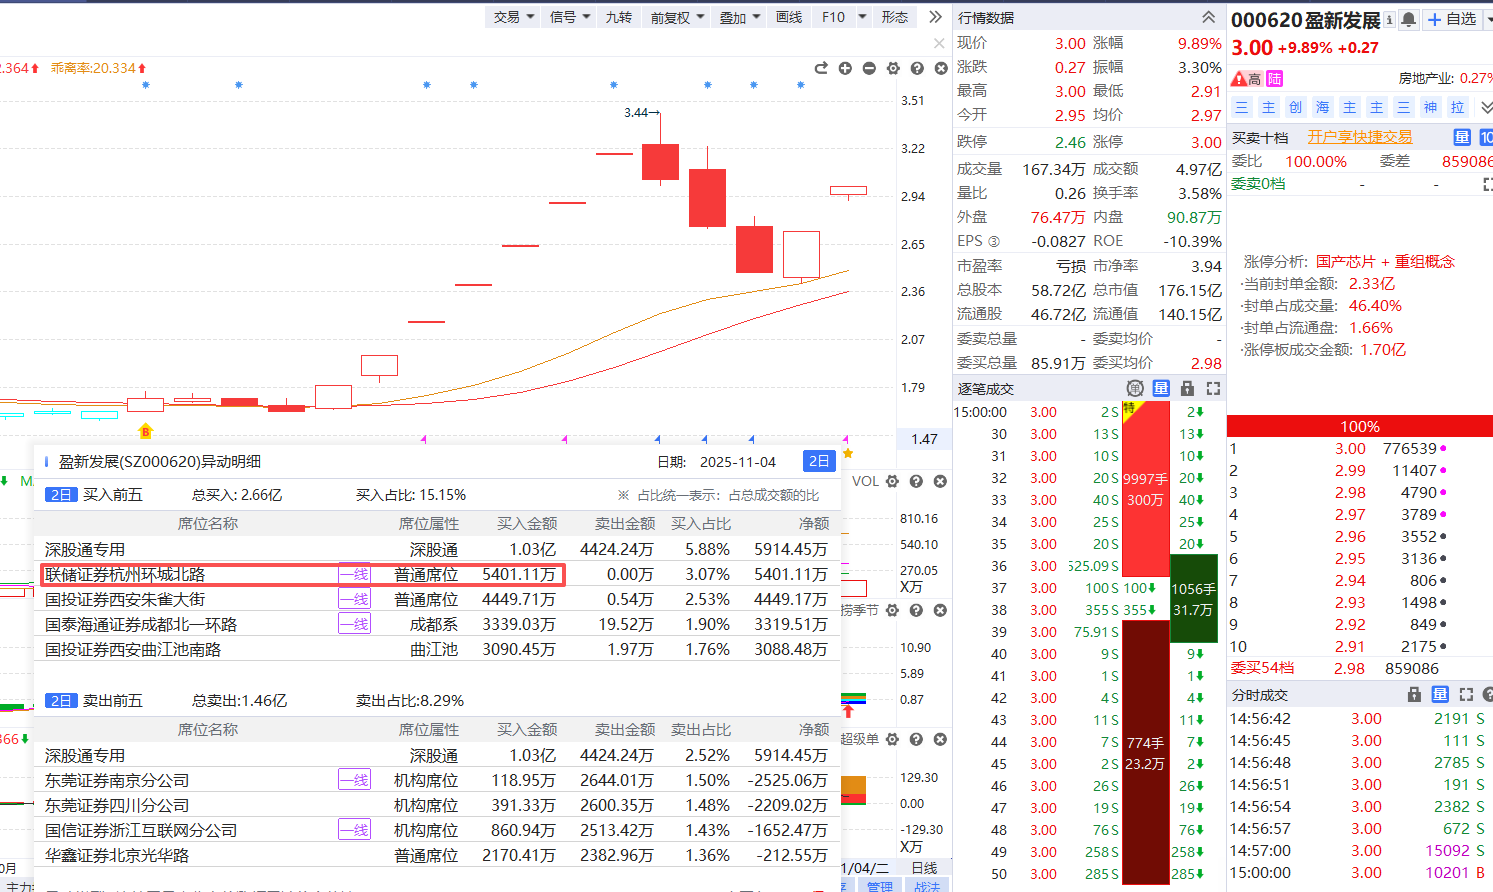Click the 海 concept tag
The height and width of the screenshot is (892, 1493).
pos(1322,107)
